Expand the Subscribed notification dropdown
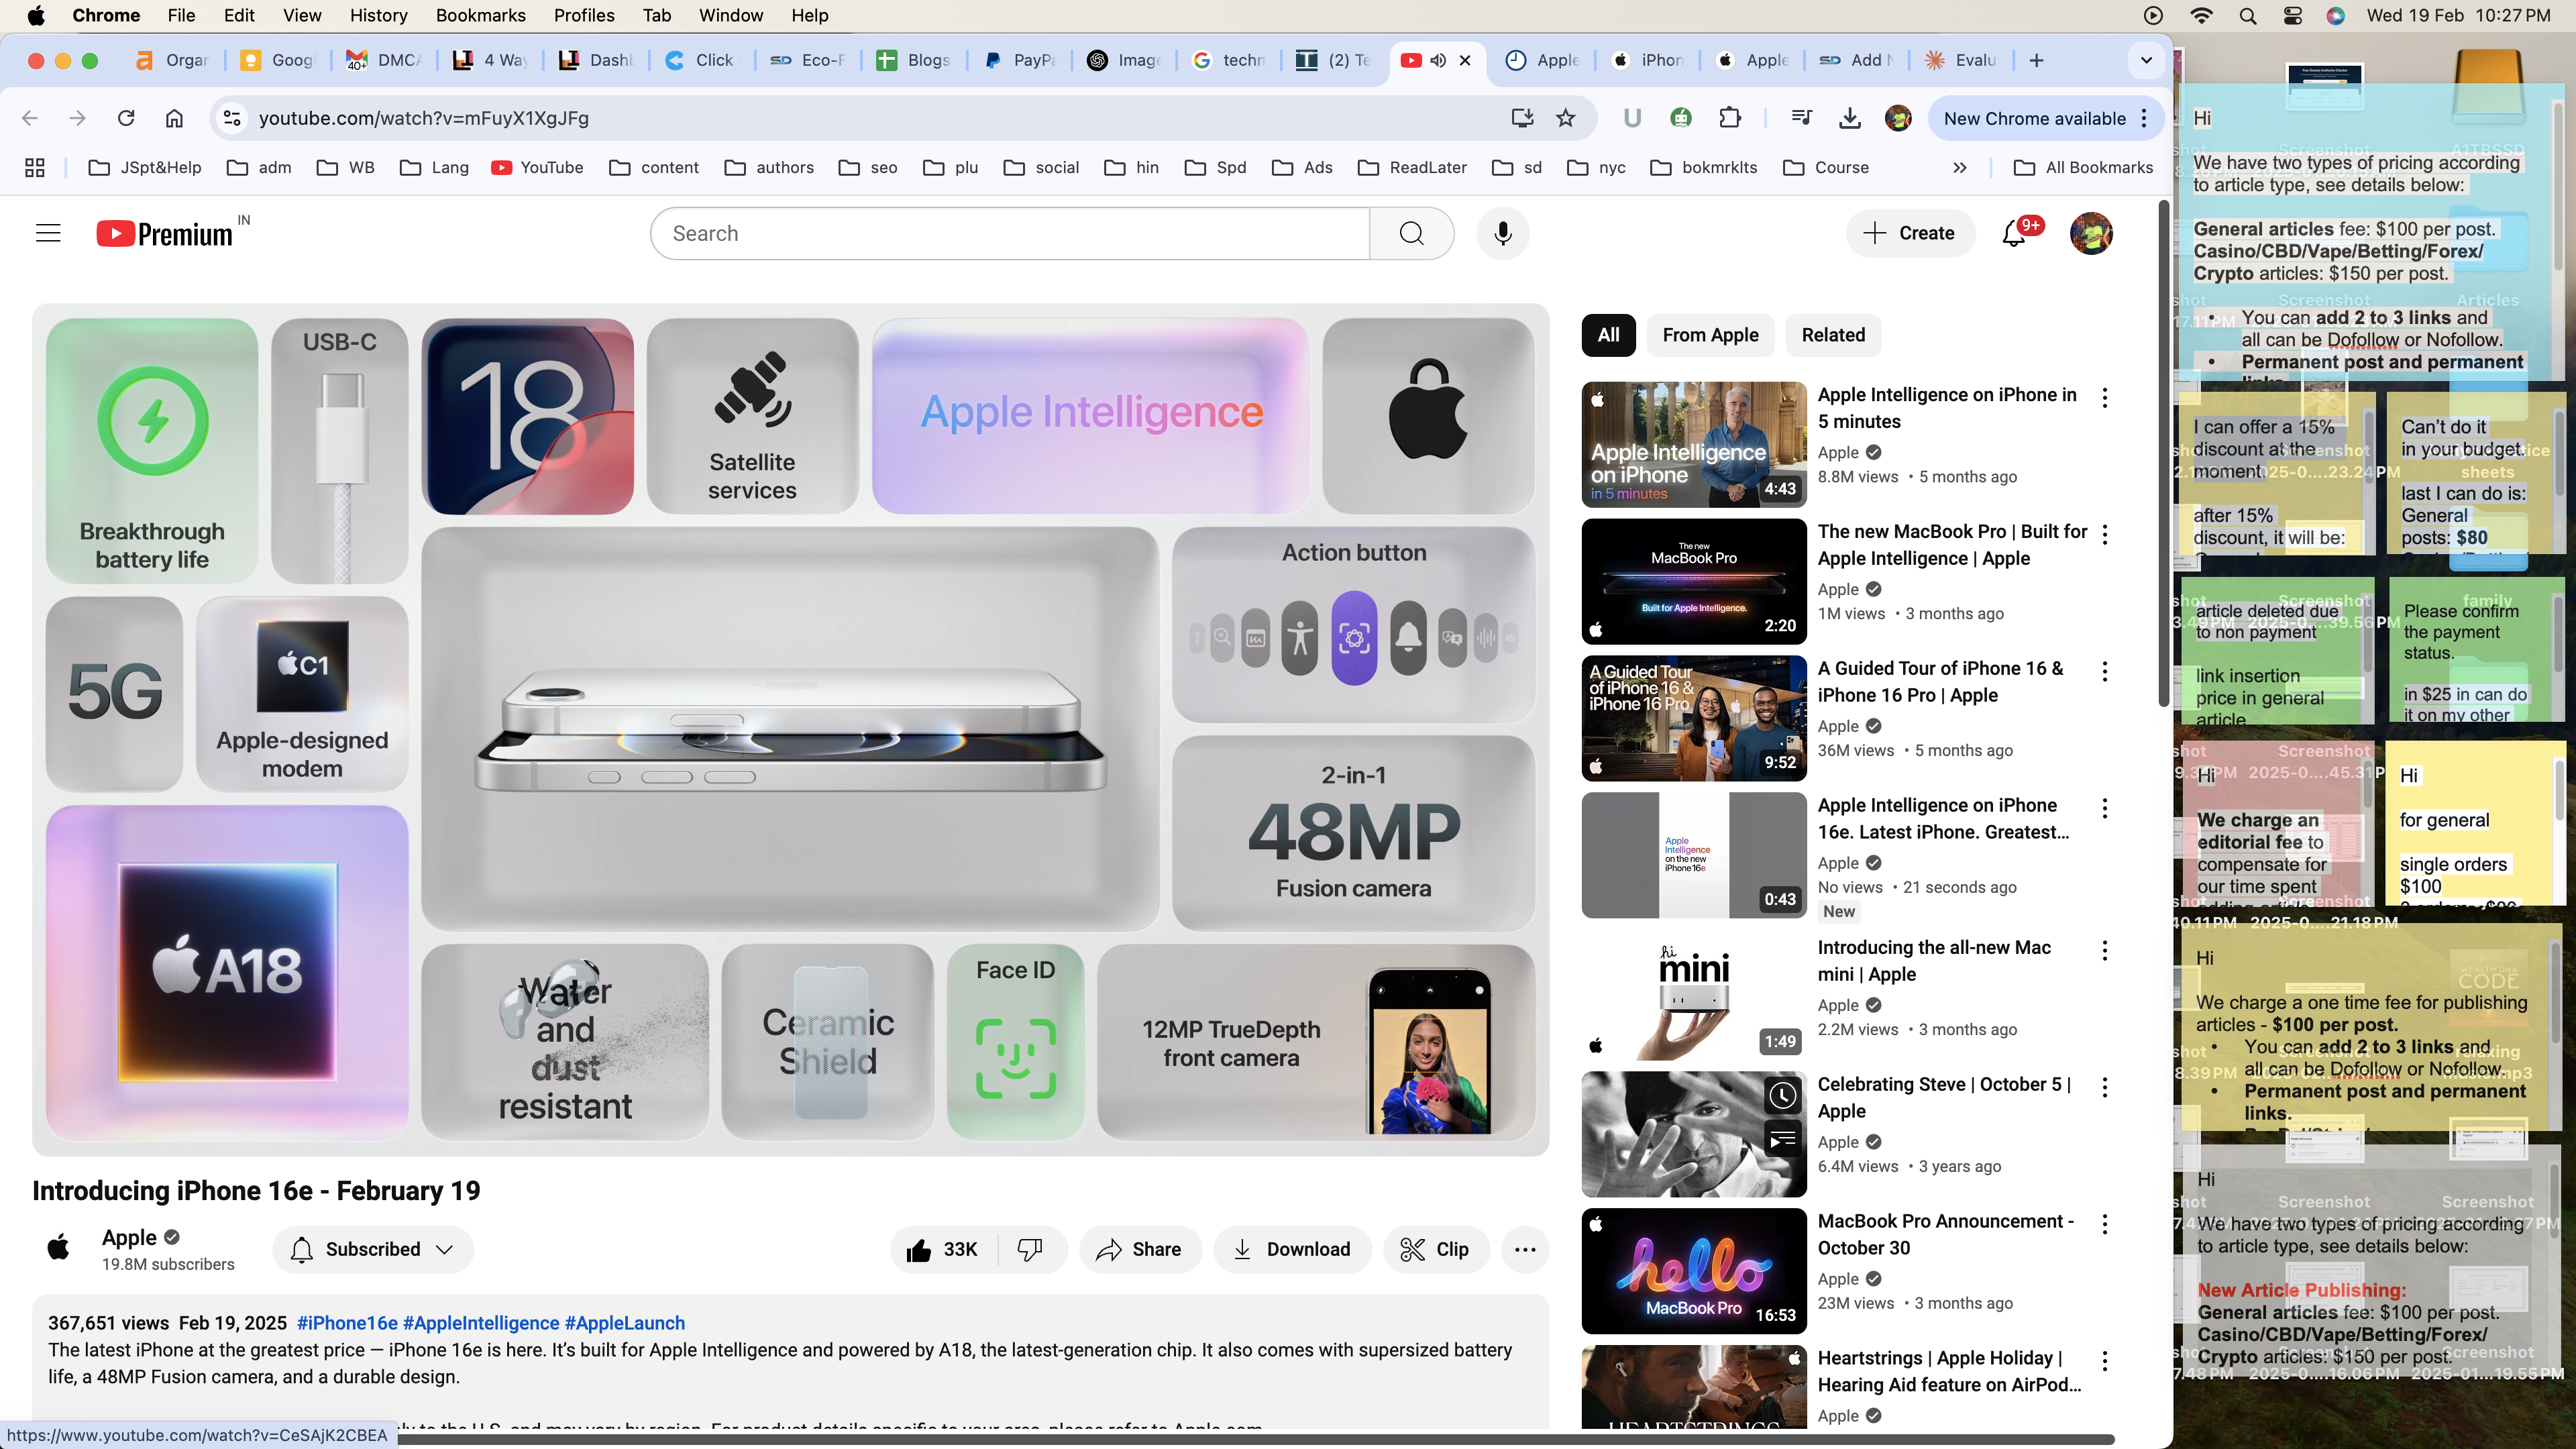 point(372,1249)
